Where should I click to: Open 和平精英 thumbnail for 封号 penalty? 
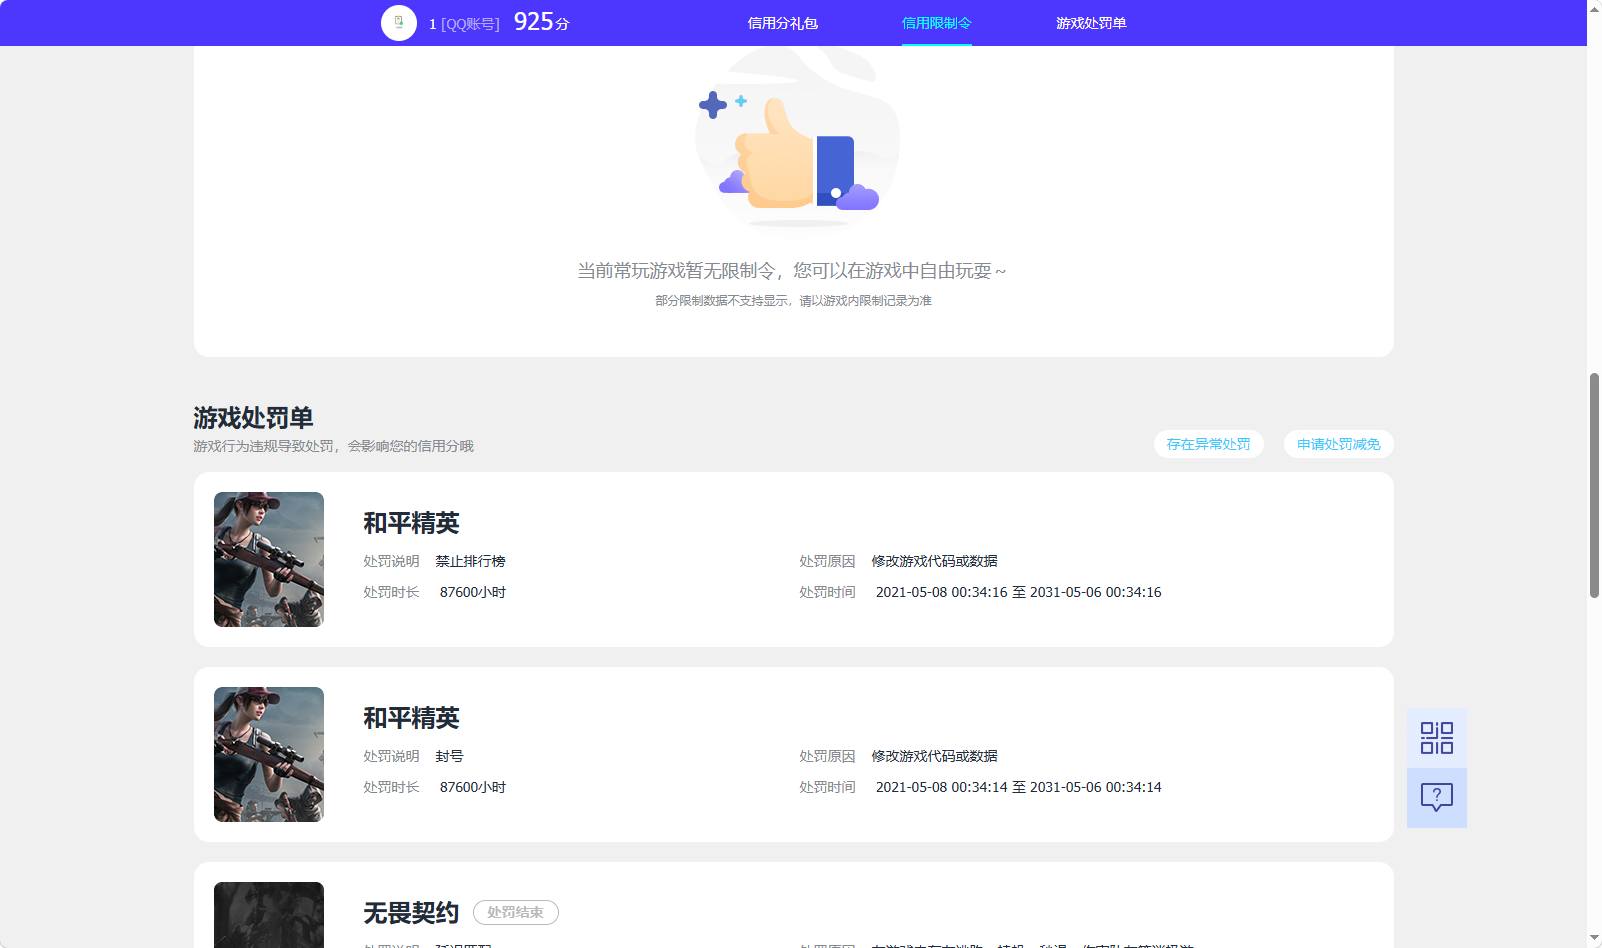[269, 754]
